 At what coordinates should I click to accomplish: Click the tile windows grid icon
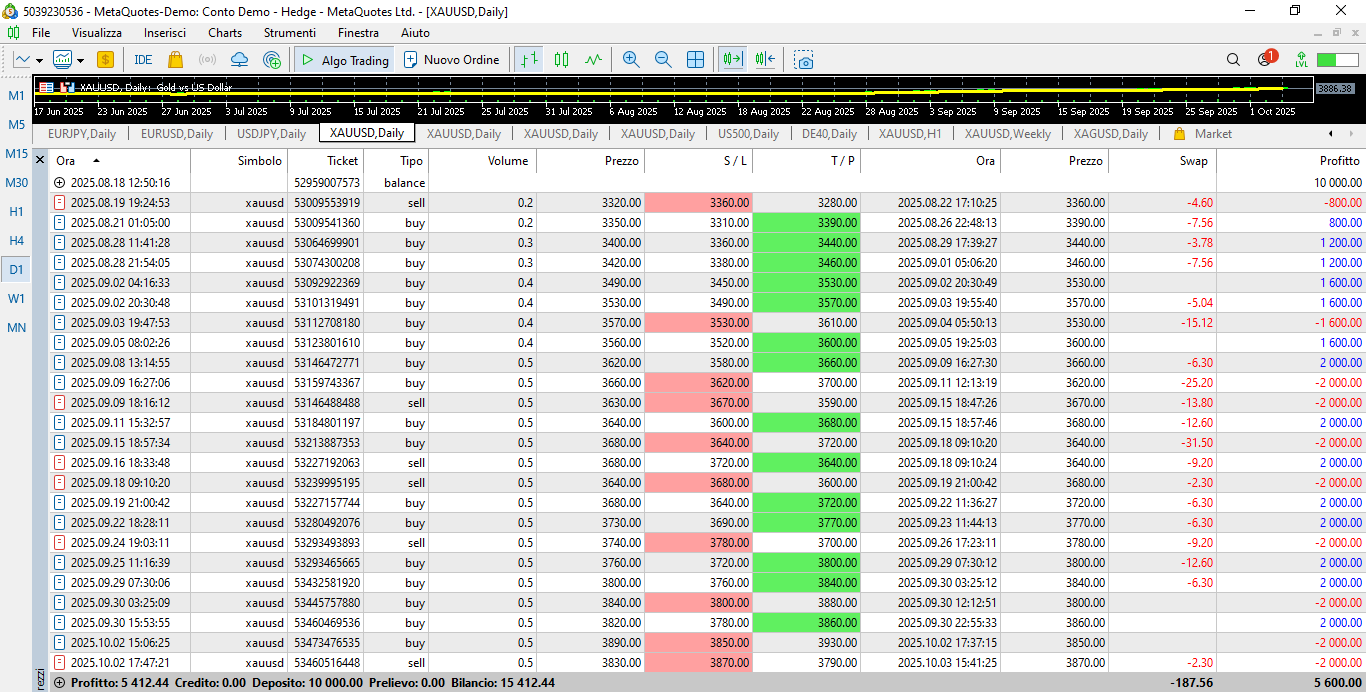click(695, 60)
